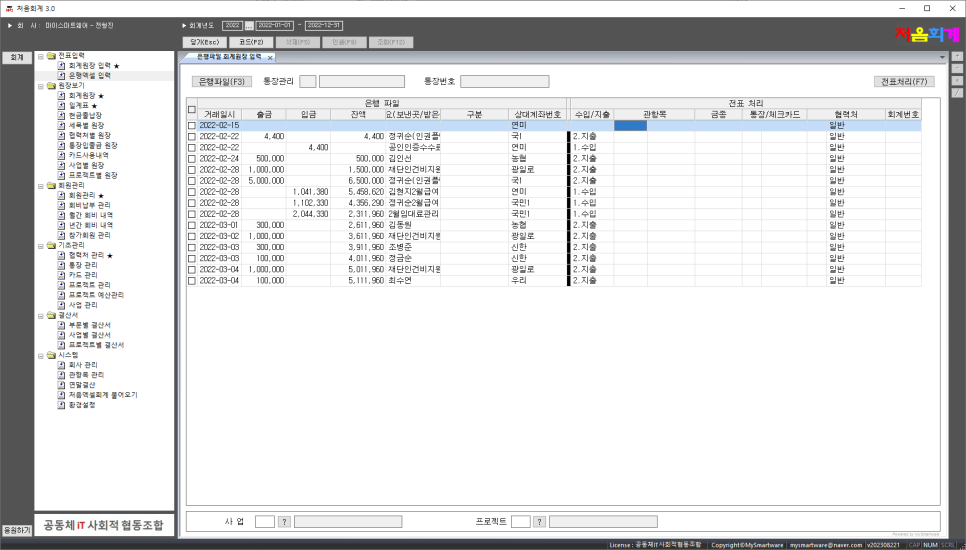Open 통장 관리 document icon
The width and height of the screenshot is (966, 550).
pyautogui.click(x=61, y=265)
